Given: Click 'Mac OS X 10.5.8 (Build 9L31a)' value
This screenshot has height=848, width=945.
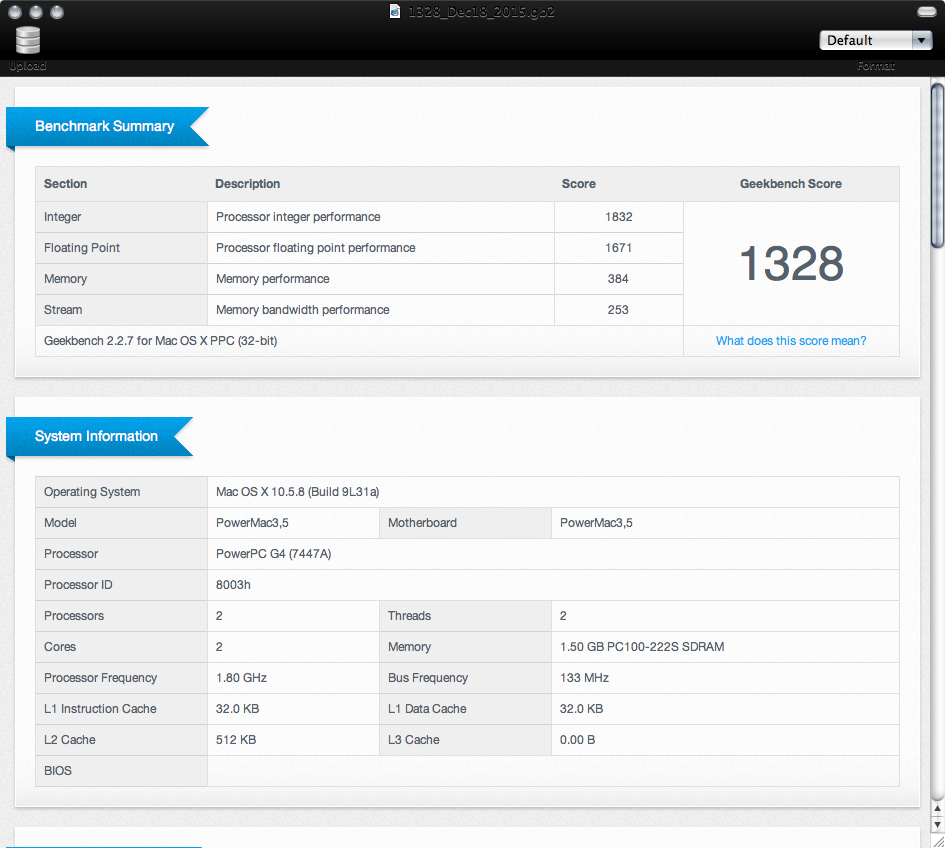Looking at the screenshot, I should click(x=297, y=492).
